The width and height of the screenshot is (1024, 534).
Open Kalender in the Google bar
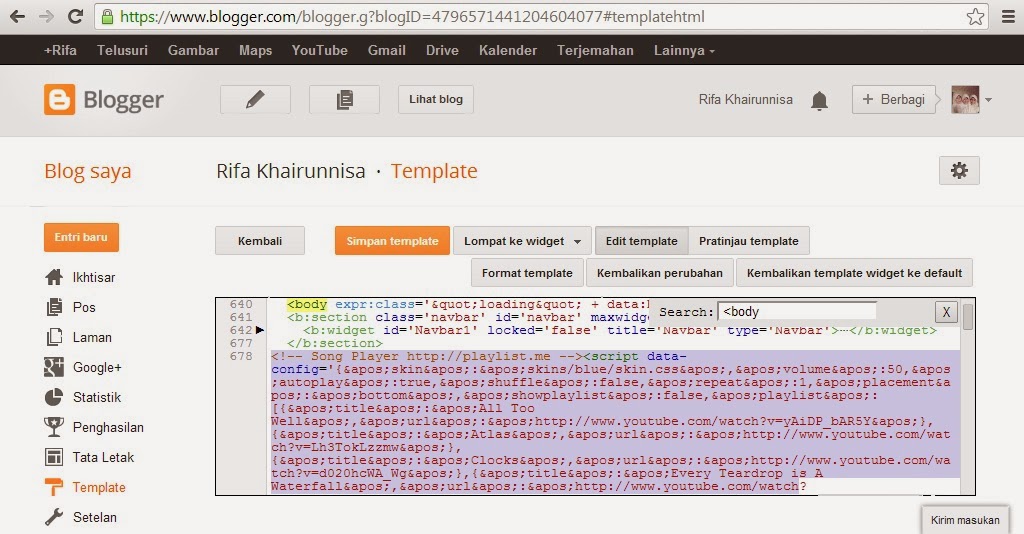(507, 50)
